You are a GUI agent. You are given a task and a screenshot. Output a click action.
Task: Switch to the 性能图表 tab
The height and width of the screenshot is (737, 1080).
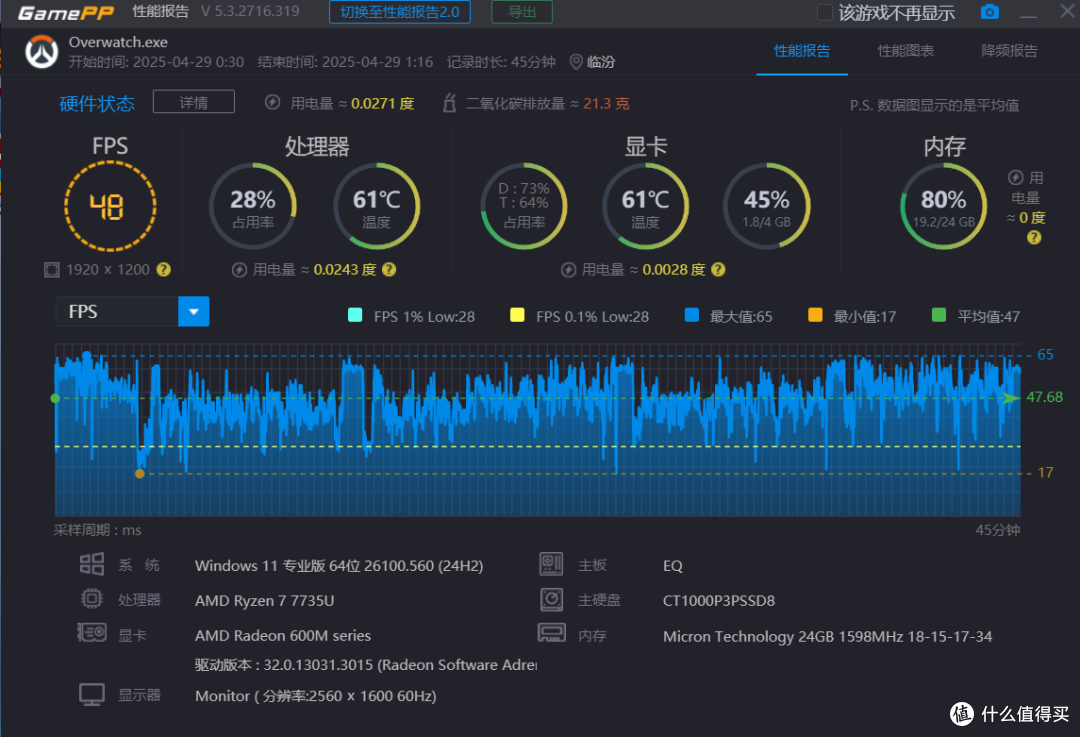pyautogui.click(x=906, y=50)
